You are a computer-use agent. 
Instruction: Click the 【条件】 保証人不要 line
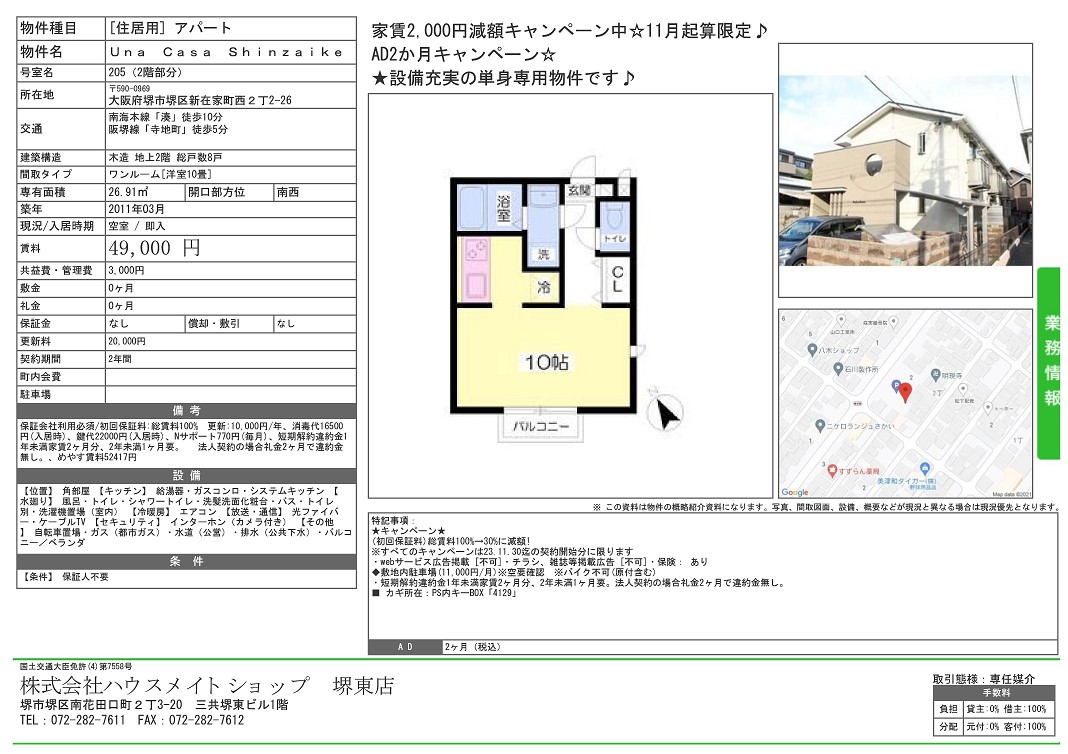point(65,577)
